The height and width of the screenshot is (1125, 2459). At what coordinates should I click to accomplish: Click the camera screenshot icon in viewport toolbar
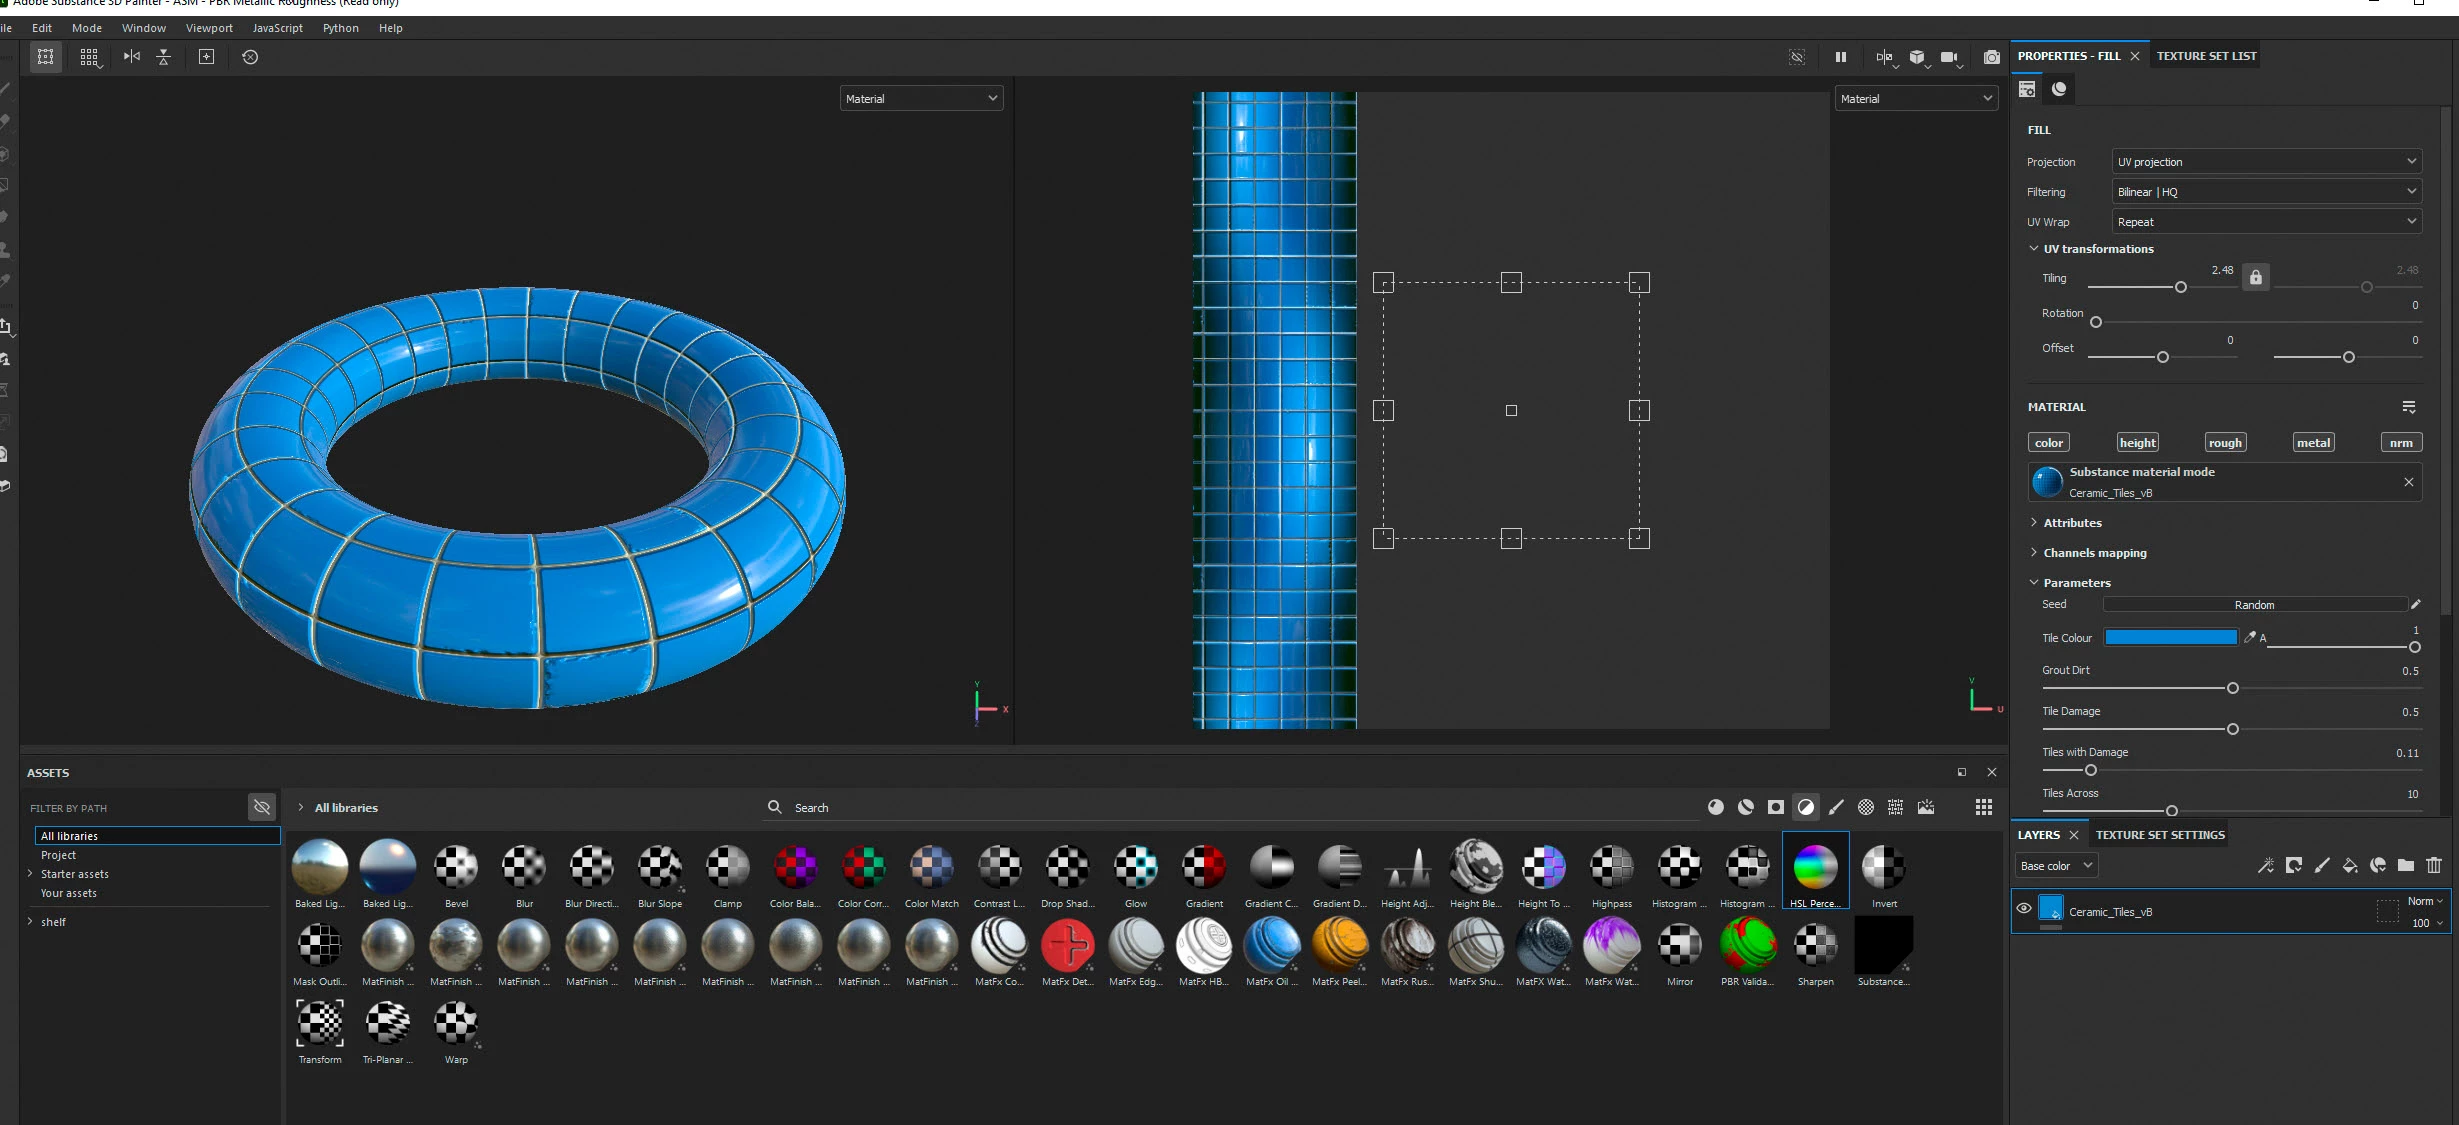point(1991,57)
